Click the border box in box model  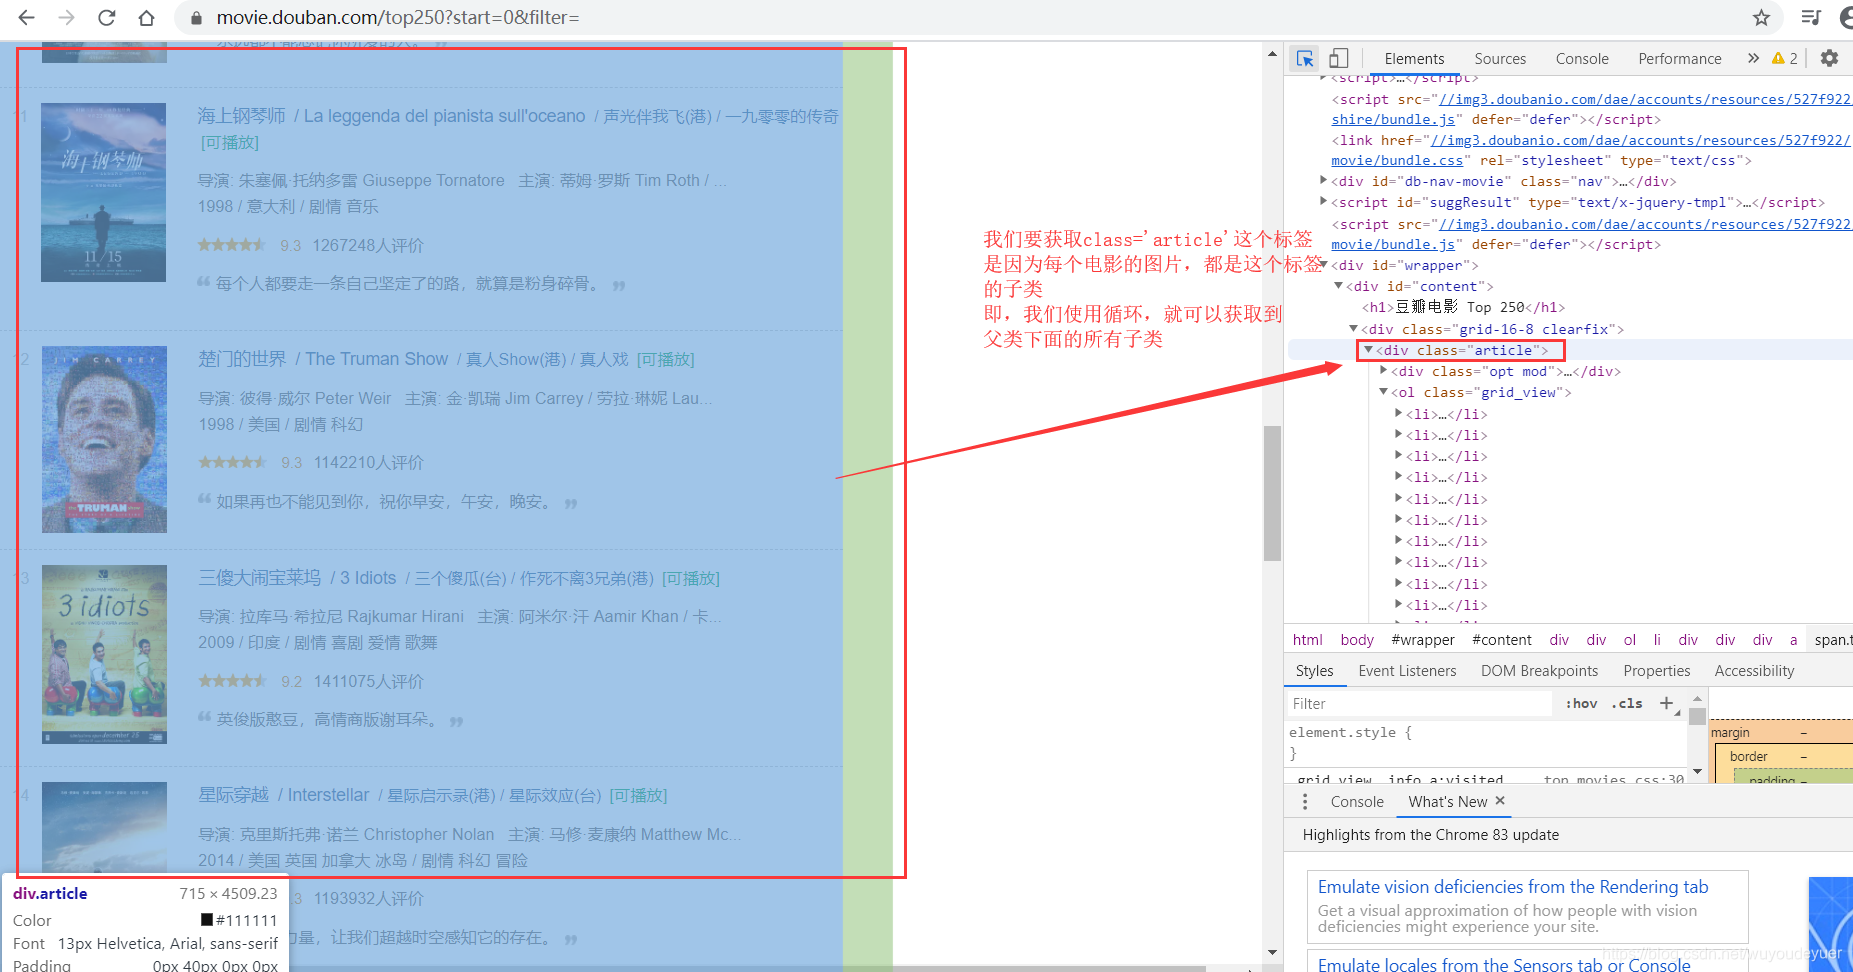pyautogui.click(x=1749, y=756)
